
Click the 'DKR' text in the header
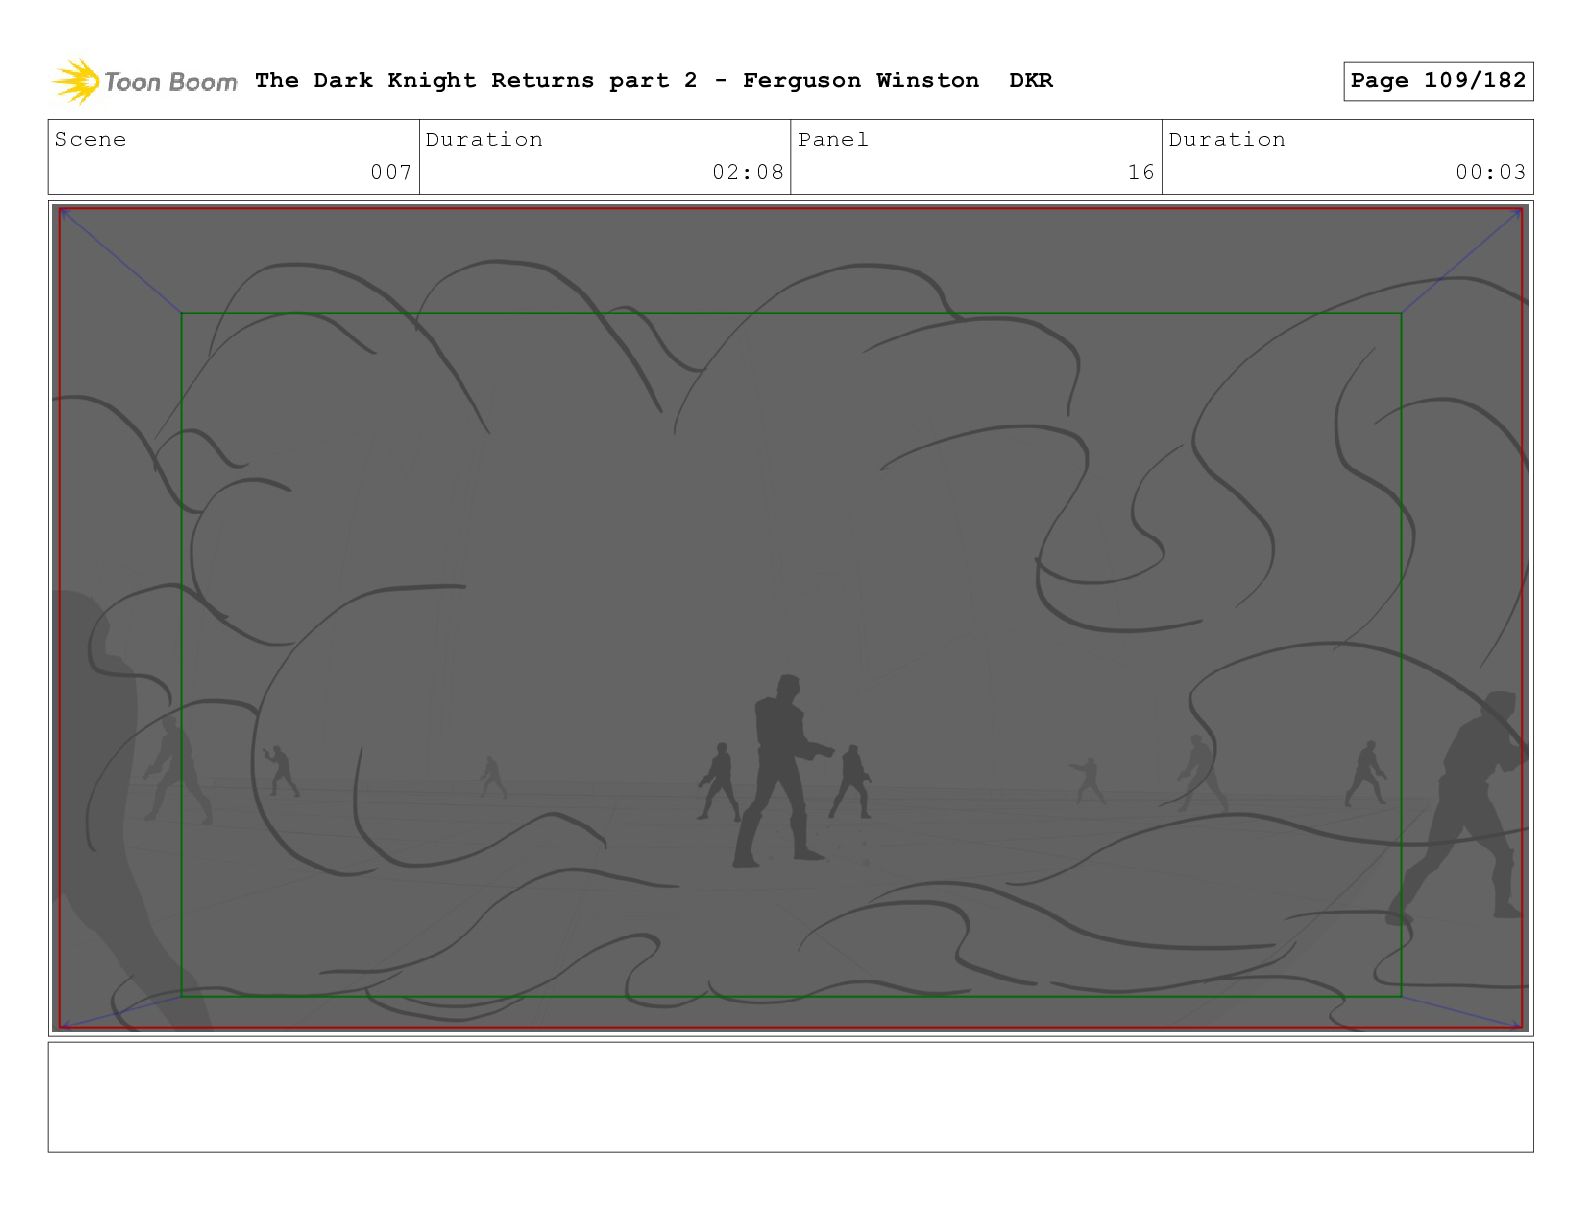(1030, 81)
